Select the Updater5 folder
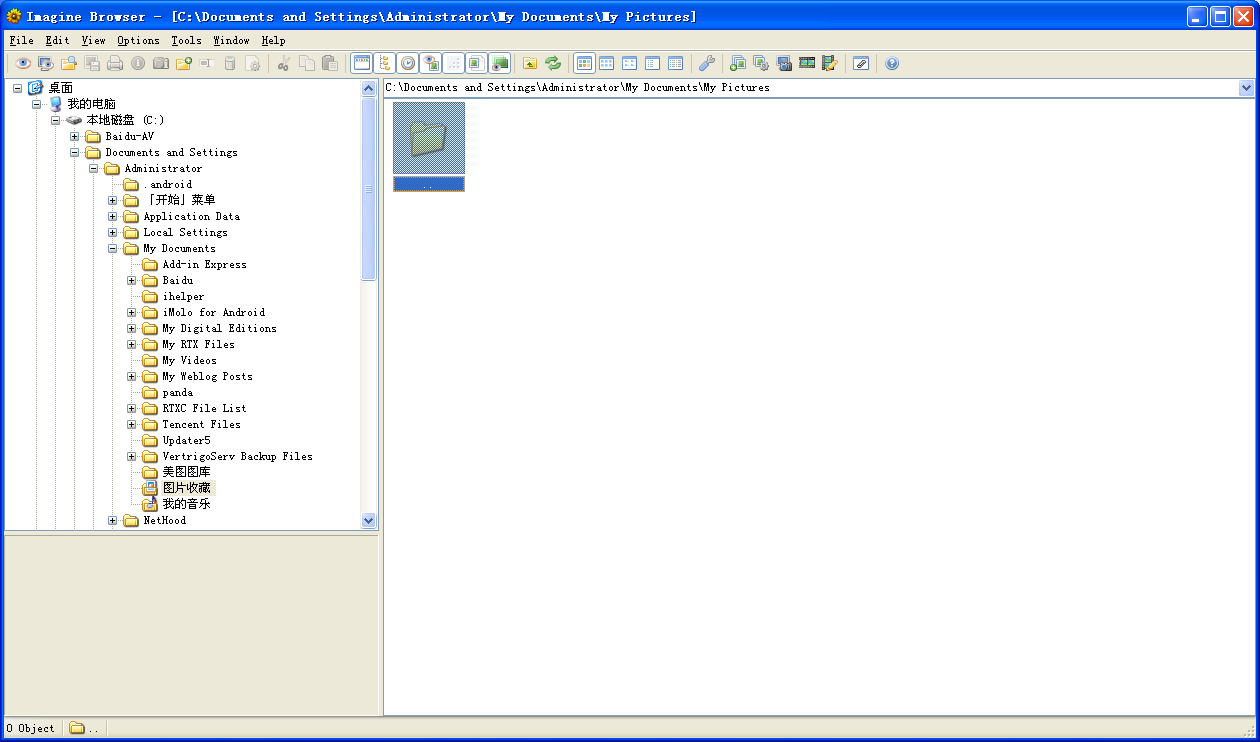This screenshot has width=1260, height=742. [x=186, y=441]
